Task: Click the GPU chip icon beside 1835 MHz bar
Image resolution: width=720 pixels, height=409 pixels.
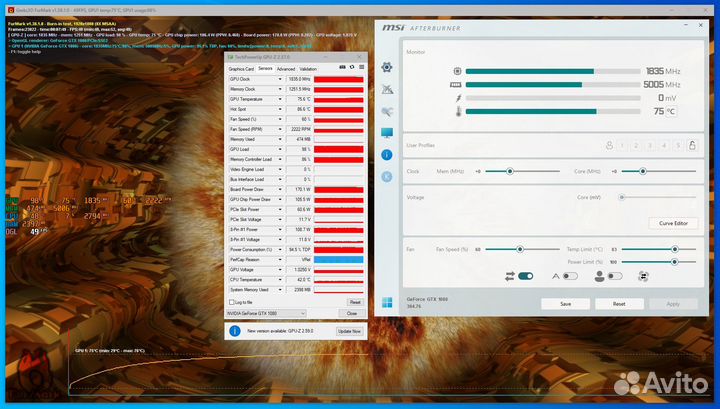Action: 457,71
